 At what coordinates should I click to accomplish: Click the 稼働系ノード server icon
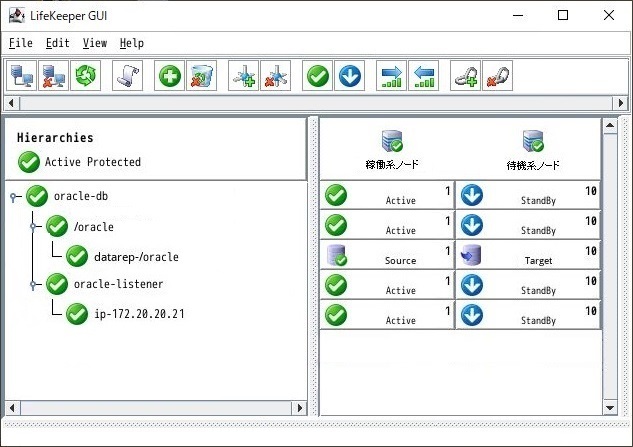click(392, 141)
